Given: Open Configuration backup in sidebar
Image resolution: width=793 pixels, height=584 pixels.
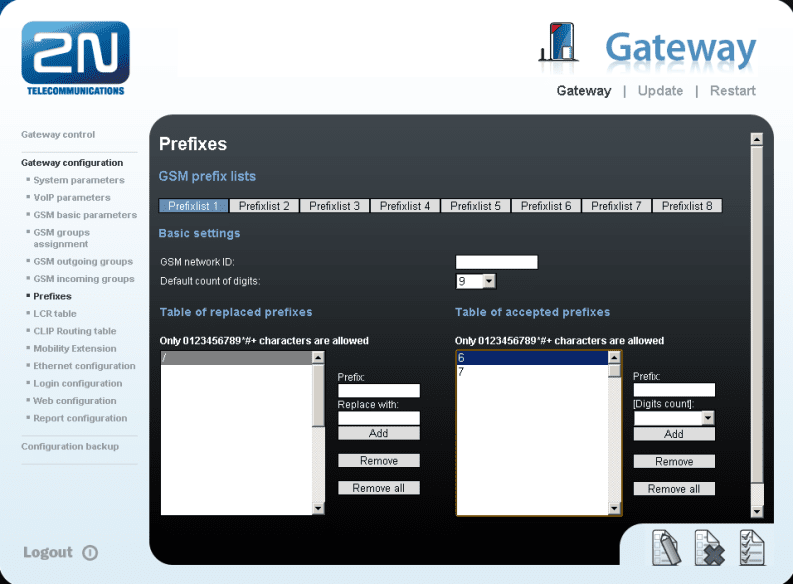Looking at the screenshot, I should click(70, 446).
